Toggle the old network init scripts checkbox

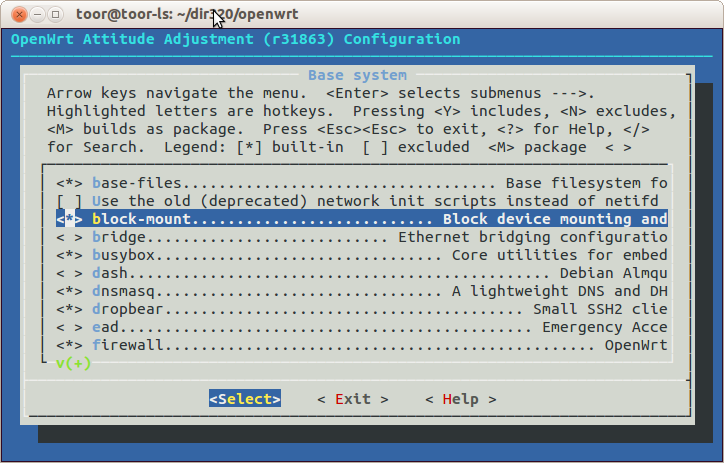(69, 201)
